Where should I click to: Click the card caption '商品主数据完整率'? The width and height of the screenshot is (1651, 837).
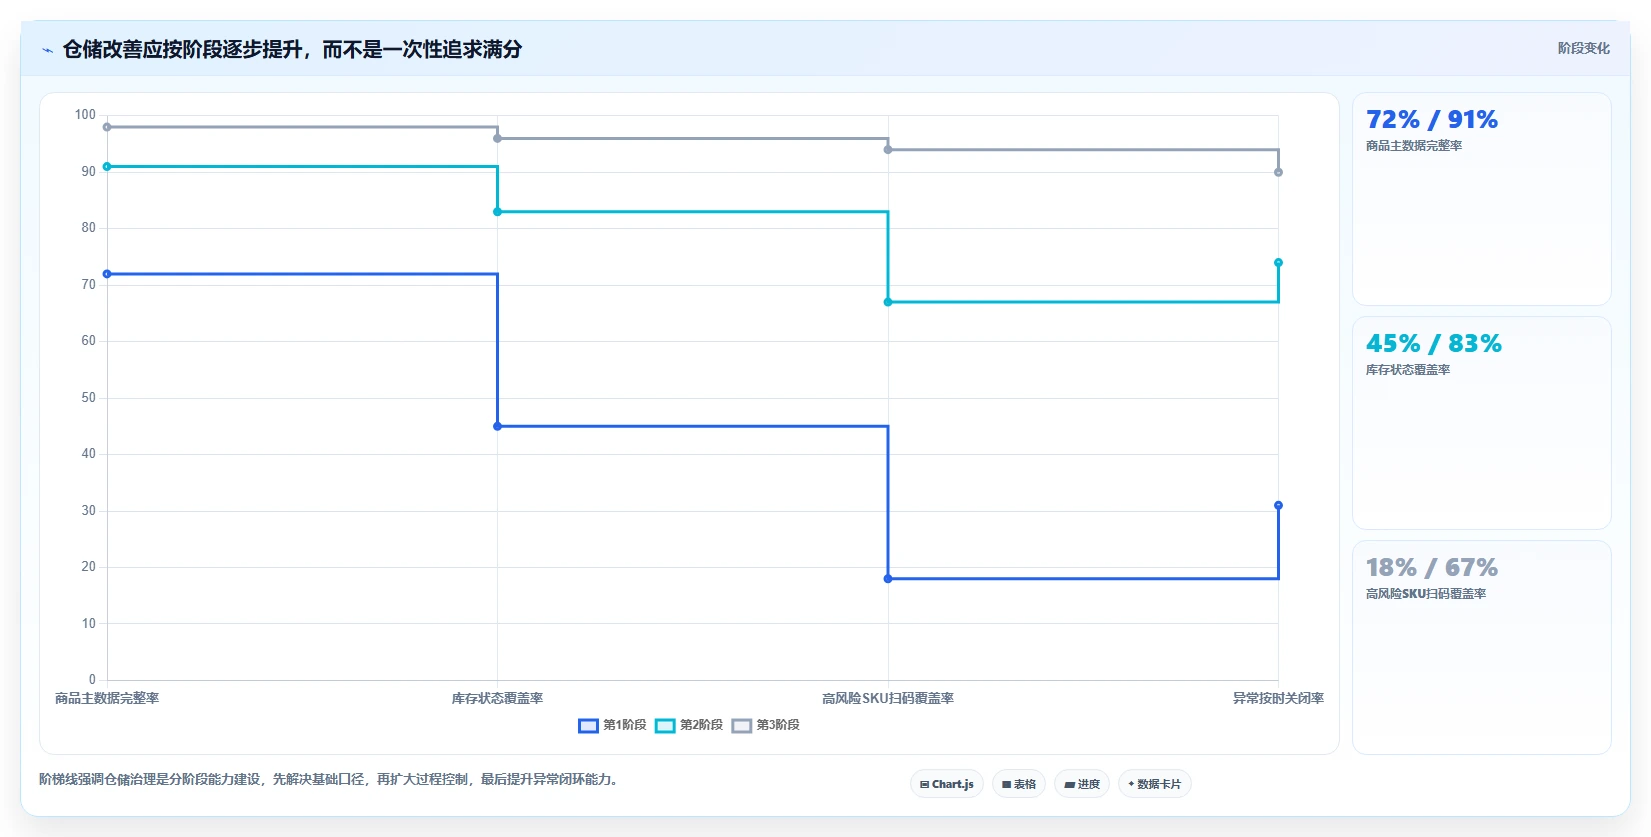point(1414,146)
